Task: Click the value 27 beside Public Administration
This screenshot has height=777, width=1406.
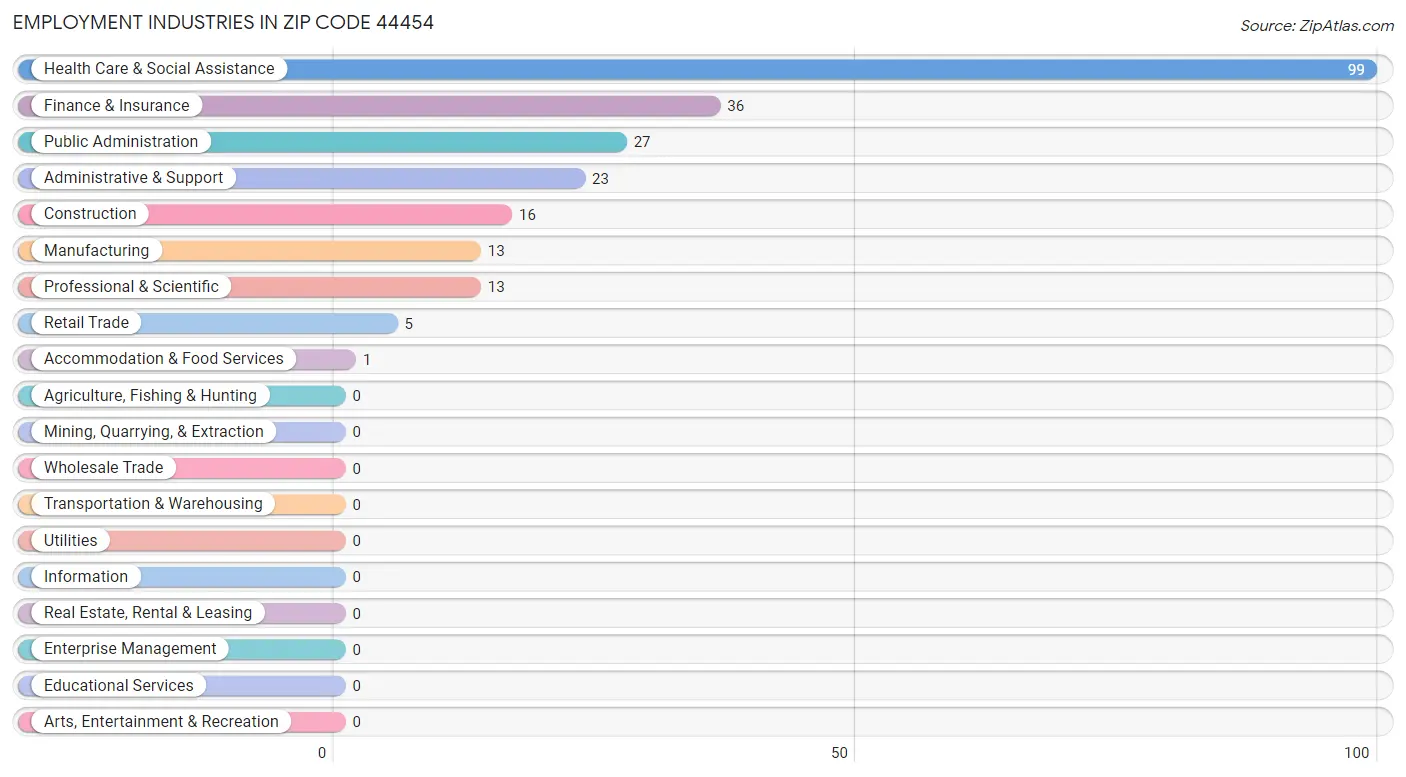Action: pos(642,142)
